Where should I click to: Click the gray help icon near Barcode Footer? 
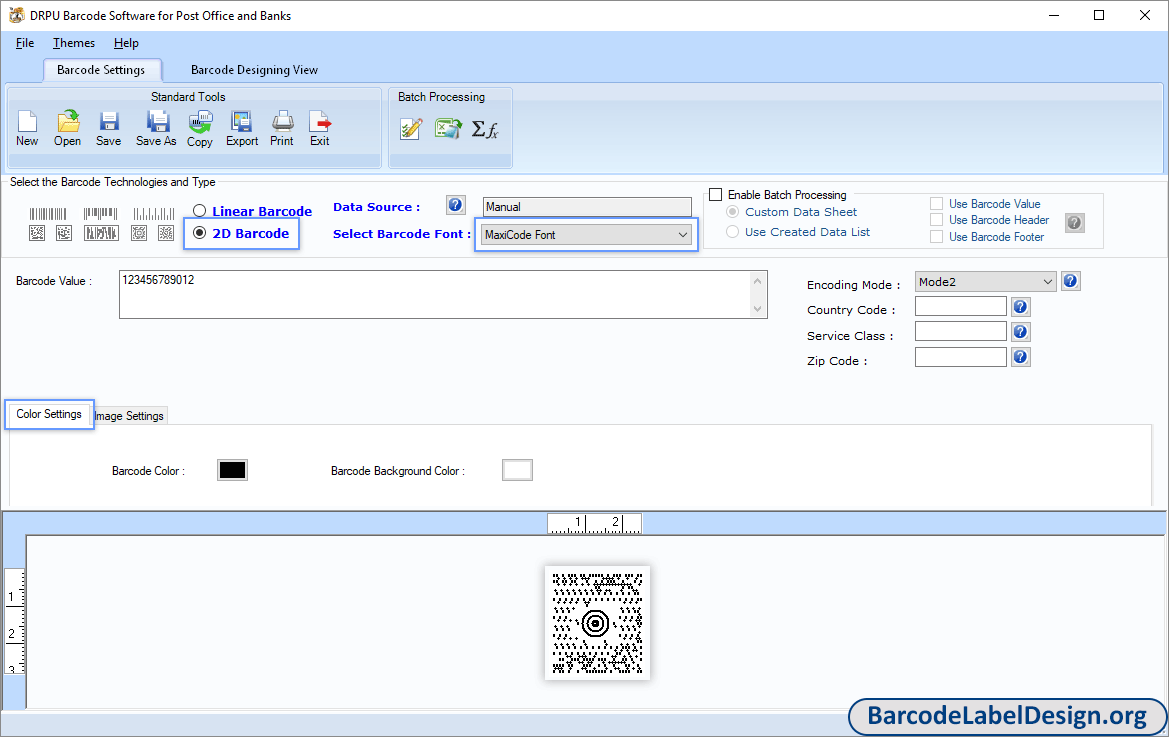pyautogui.click(x=1074, y=222)
